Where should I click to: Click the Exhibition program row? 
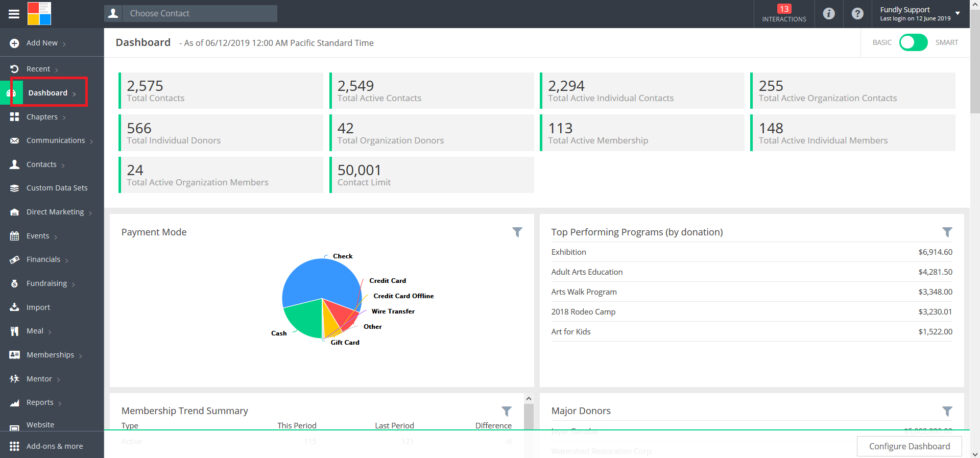(751, 252)
